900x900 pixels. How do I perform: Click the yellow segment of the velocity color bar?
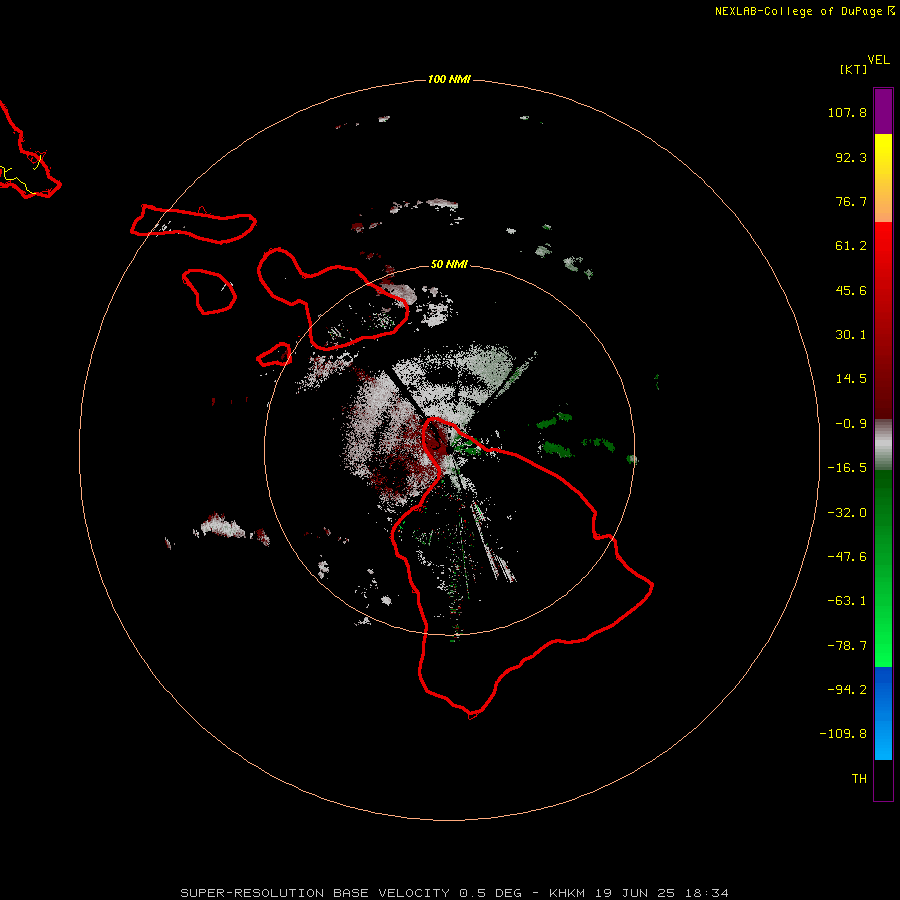883,155
